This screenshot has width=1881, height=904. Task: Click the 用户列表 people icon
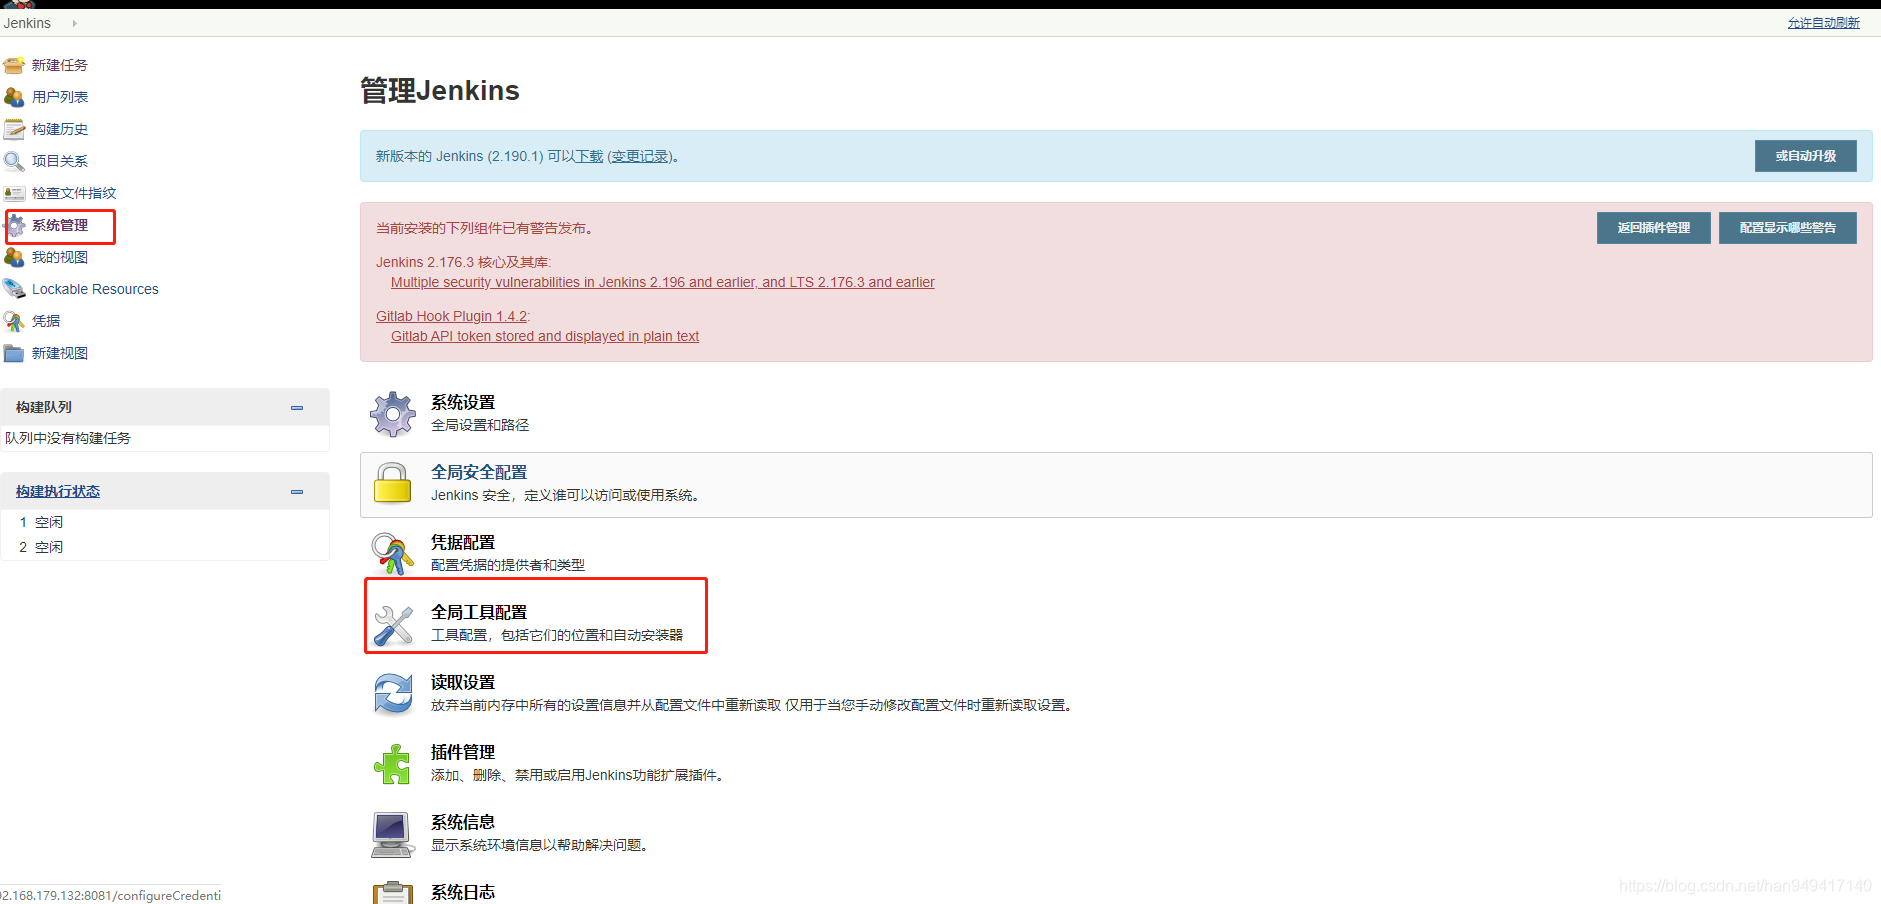(x=14, y=98)
